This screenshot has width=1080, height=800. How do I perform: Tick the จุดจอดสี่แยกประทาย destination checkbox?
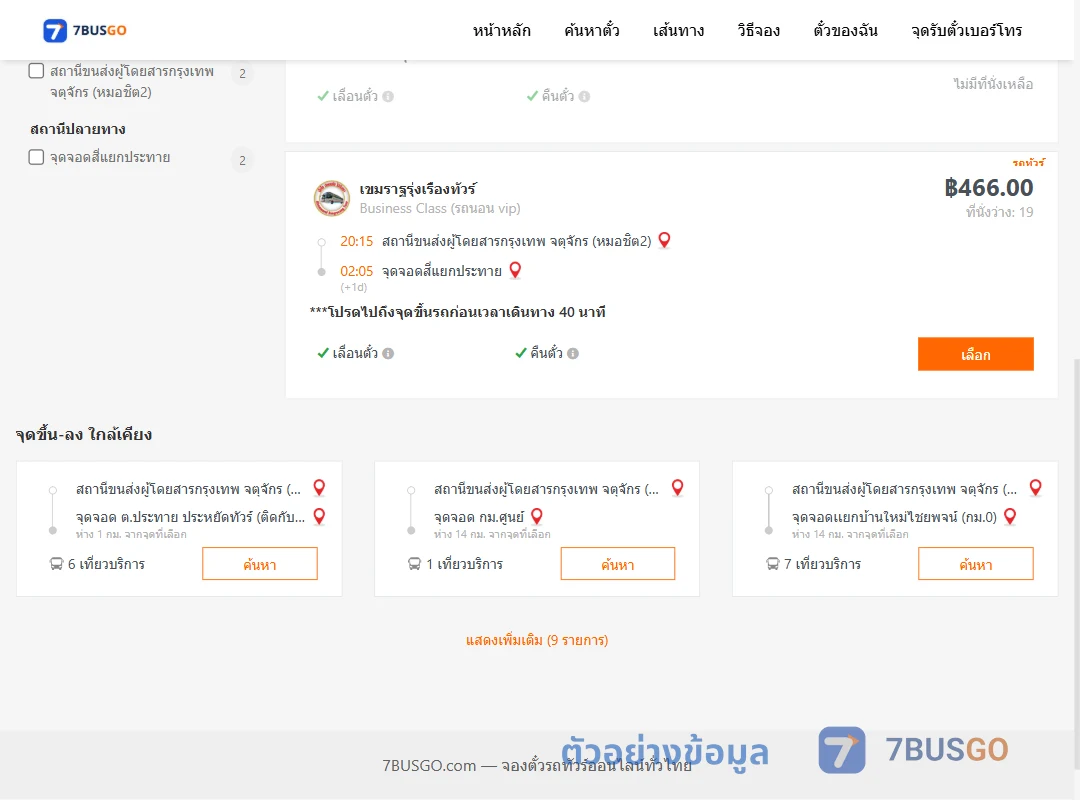[x=37, y=157]
